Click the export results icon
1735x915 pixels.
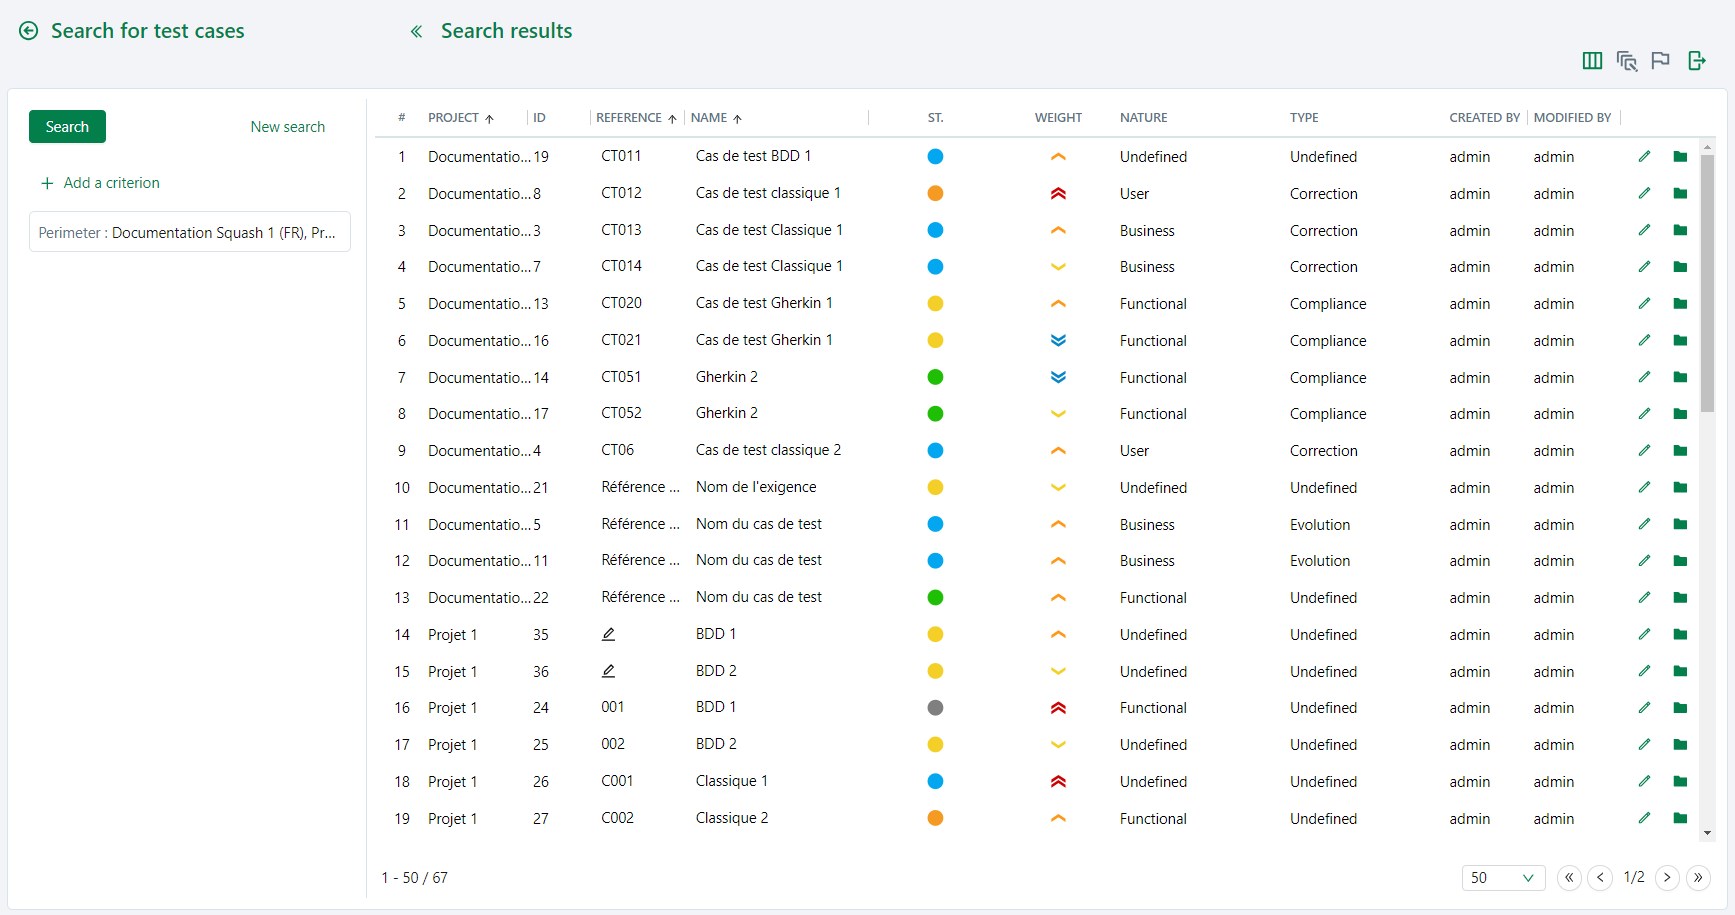tap(1696, 61)
